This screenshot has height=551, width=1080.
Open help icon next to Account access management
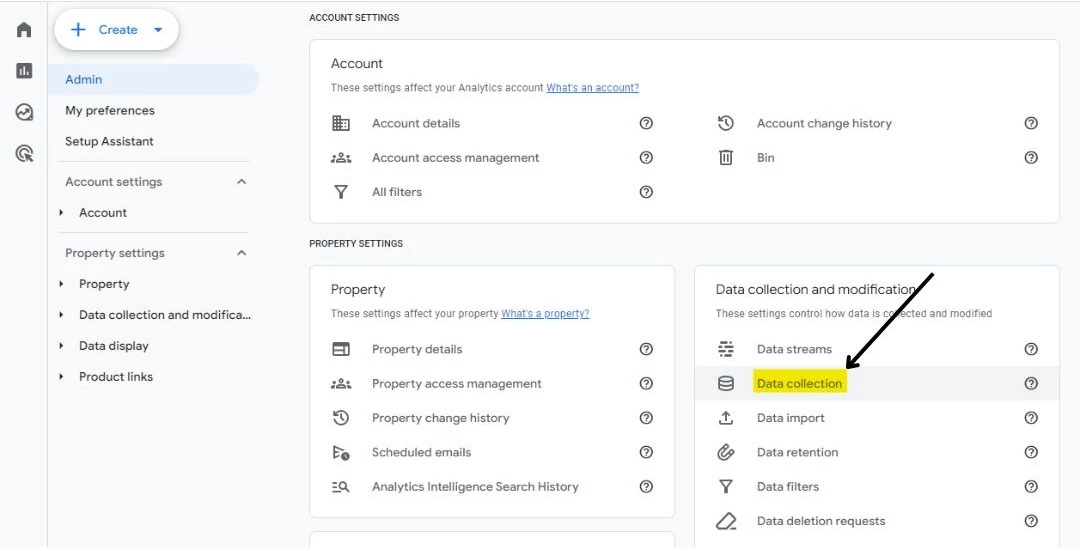click(646, 158)
